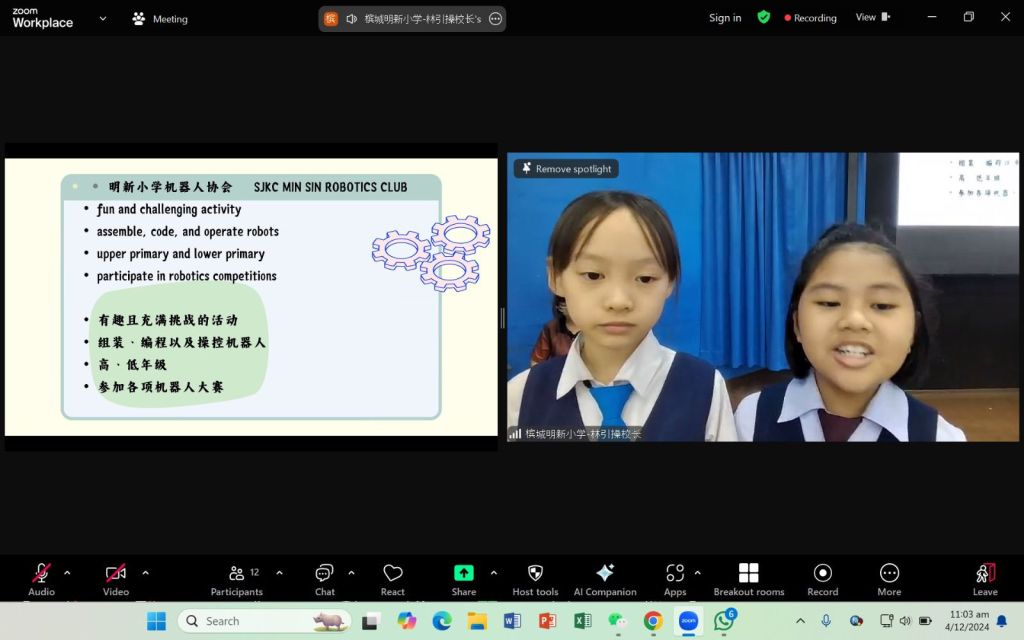The width and height of the screenshot is (1024, 640).
Task: Click the divider handle between slide and video
Action: (502, 318)
